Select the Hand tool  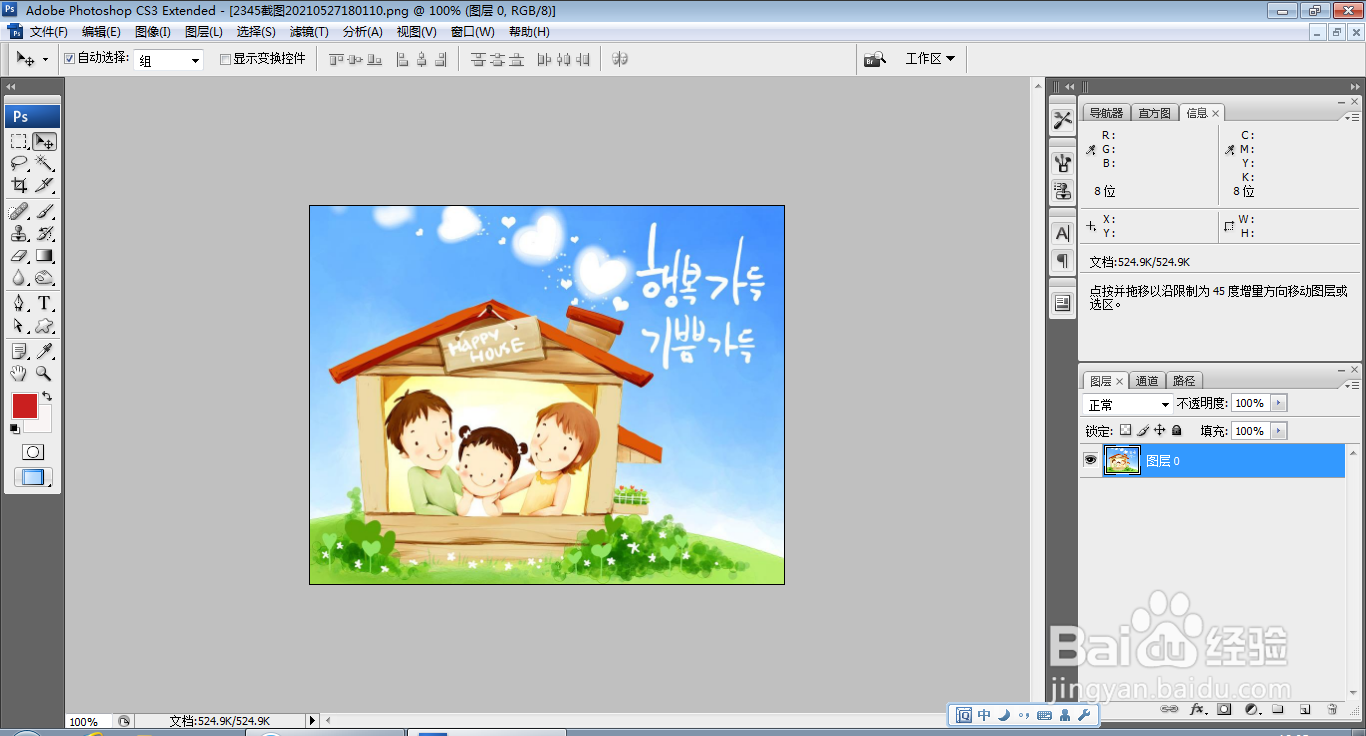[x=19, y=373]
